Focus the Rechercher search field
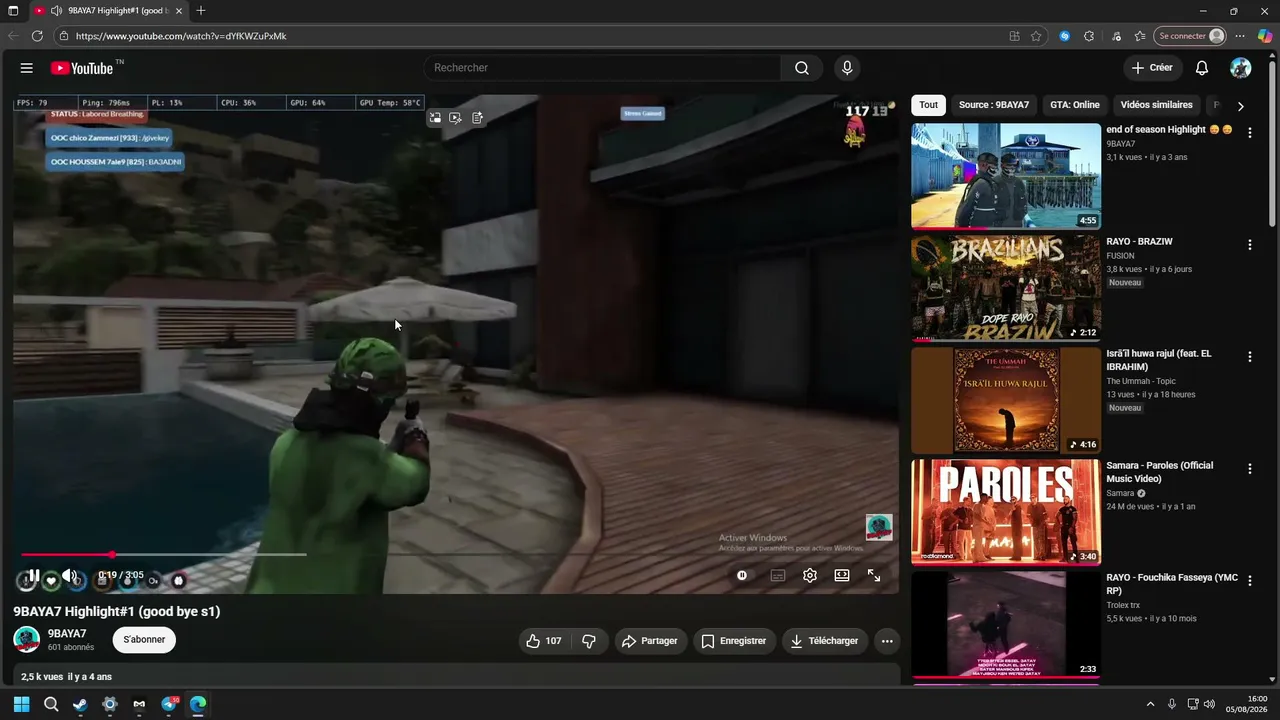This screenshot has height=720, width=1280. pos(602,68)
